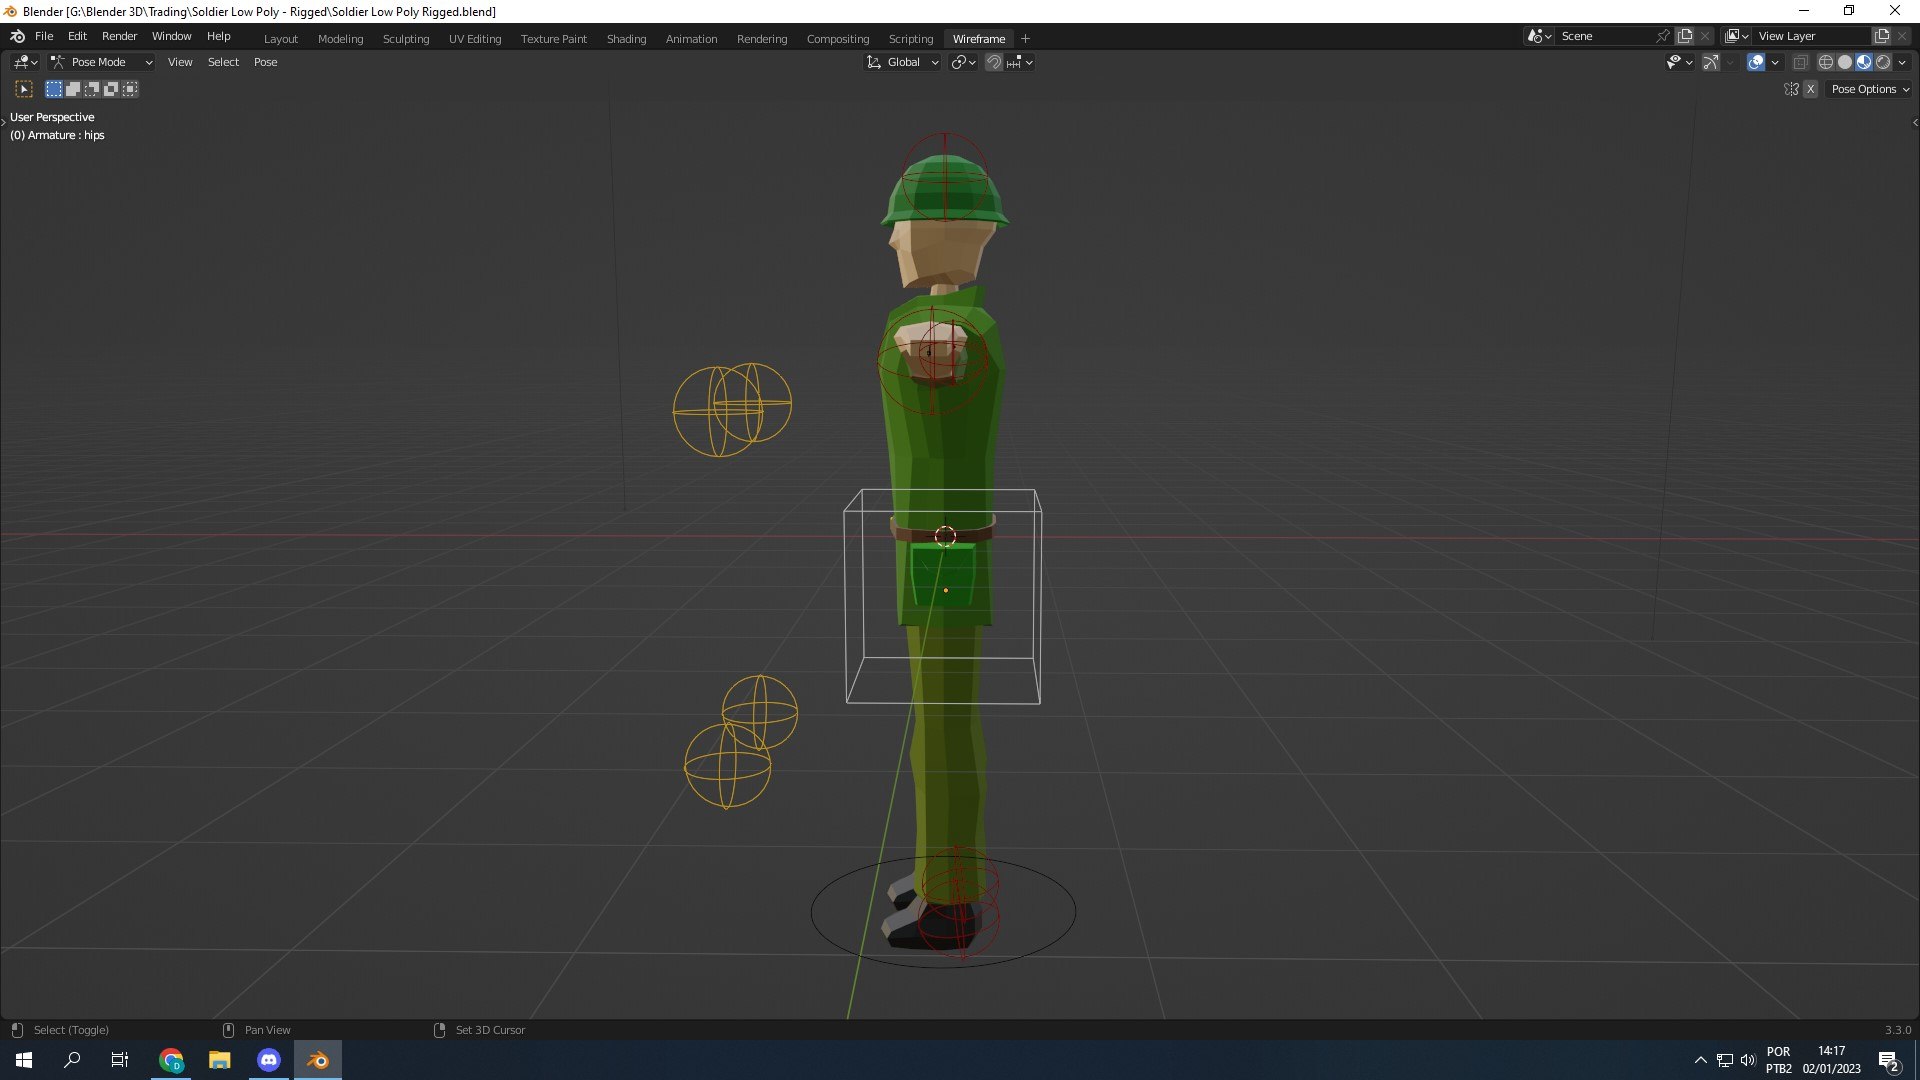Open the Pose header menu
The image size is (1920, 1080).
click(265, 62)
